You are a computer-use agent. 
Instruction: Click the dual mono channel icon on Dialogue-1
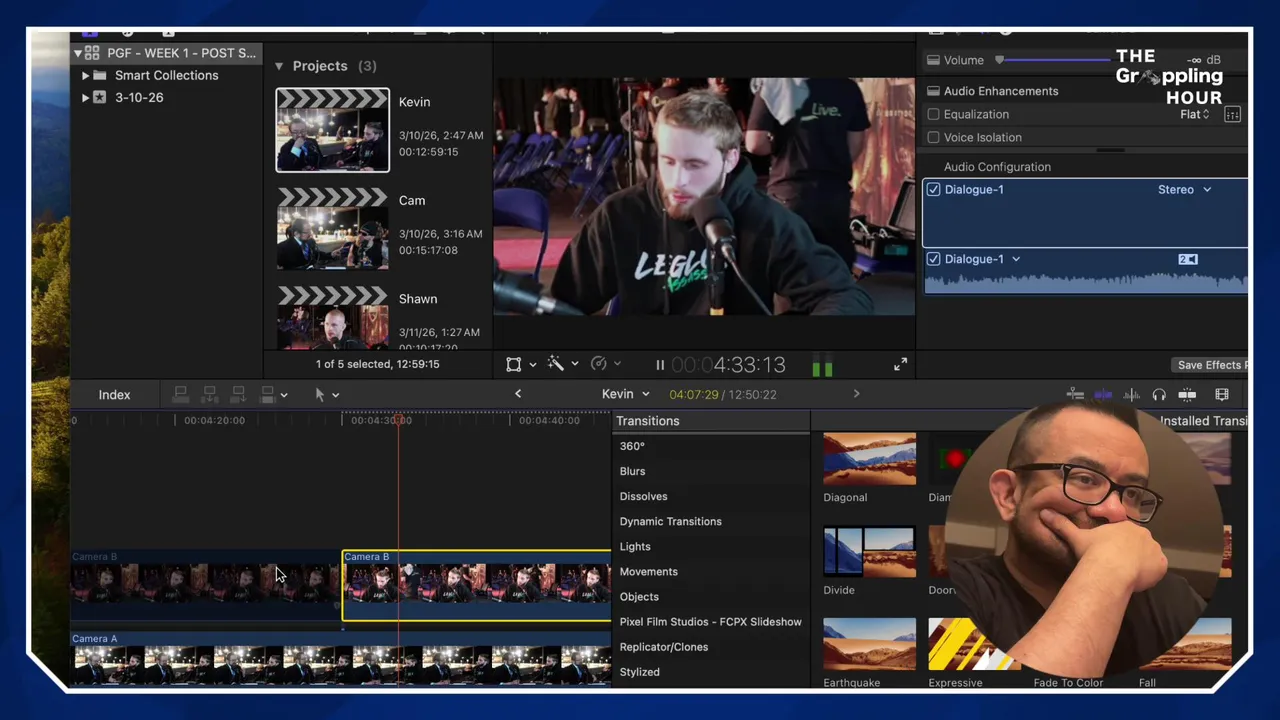coord(1187,259)
